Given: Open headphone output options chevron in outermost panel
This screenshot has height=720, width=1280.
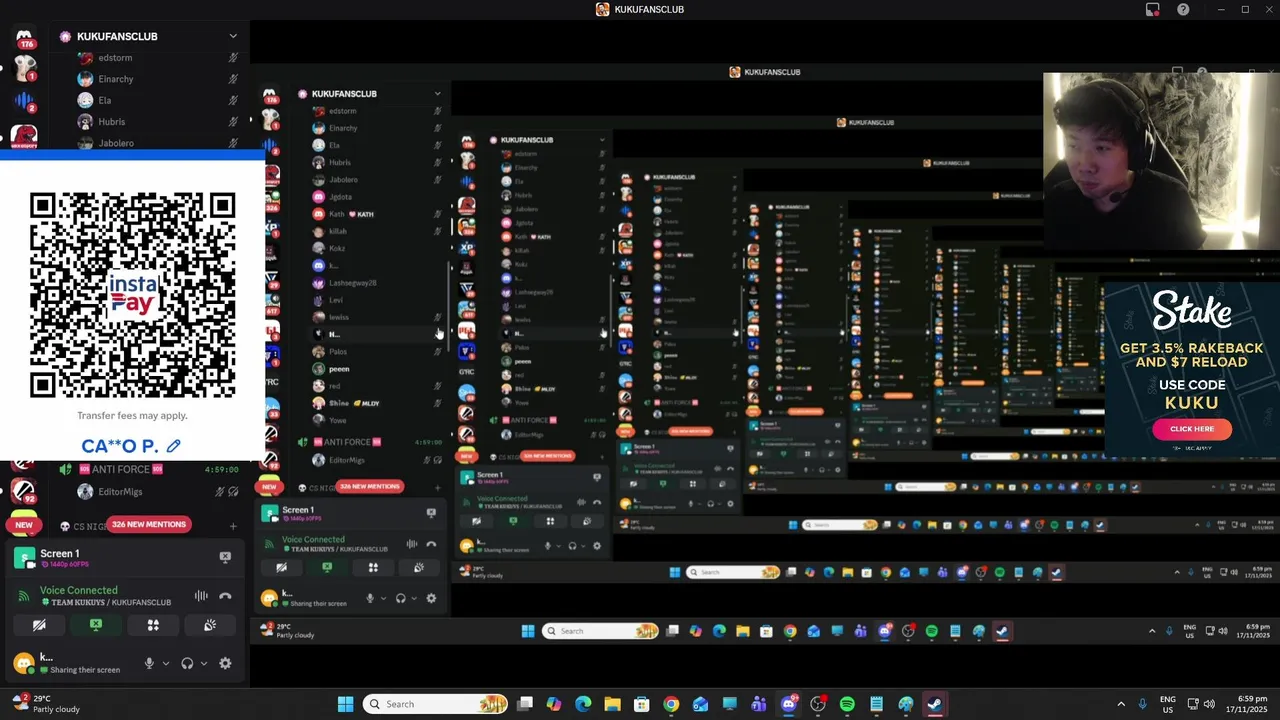Looking at the screenshot, I should pos(204,663).
